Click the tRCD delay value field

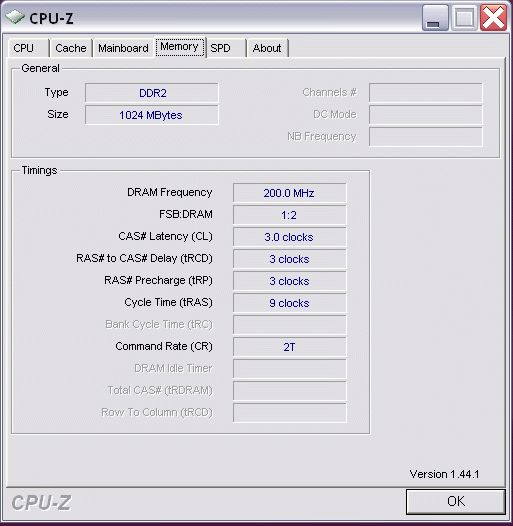(290, 259)
